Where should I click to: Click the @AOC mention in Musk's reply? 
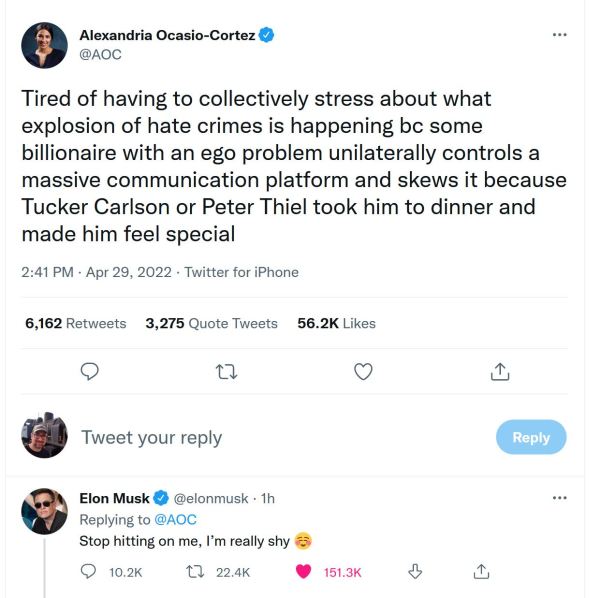[x=175, y=520]
